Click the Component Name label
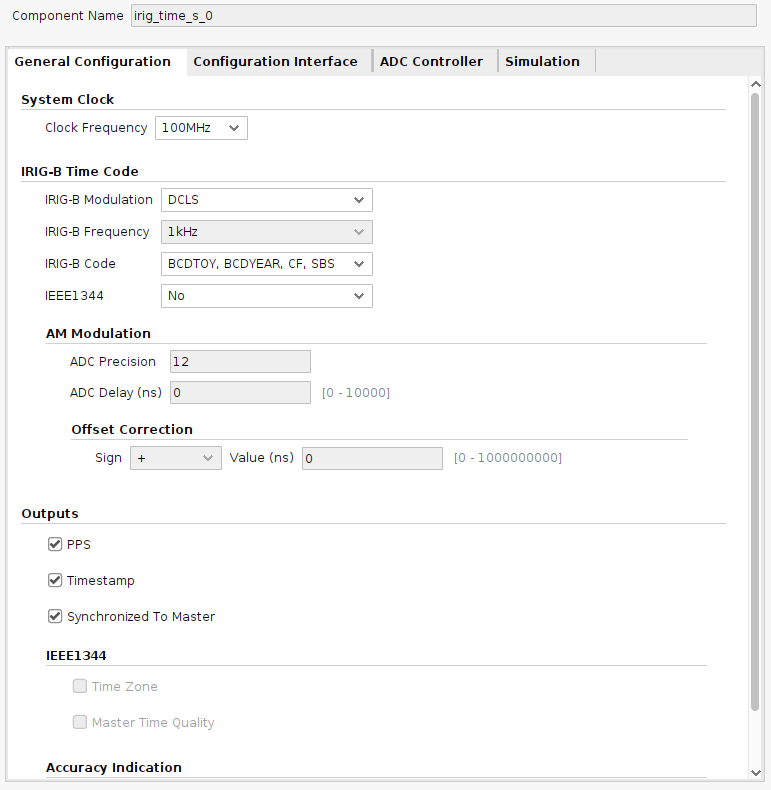The image size is (771, 790). coord(68,16)
